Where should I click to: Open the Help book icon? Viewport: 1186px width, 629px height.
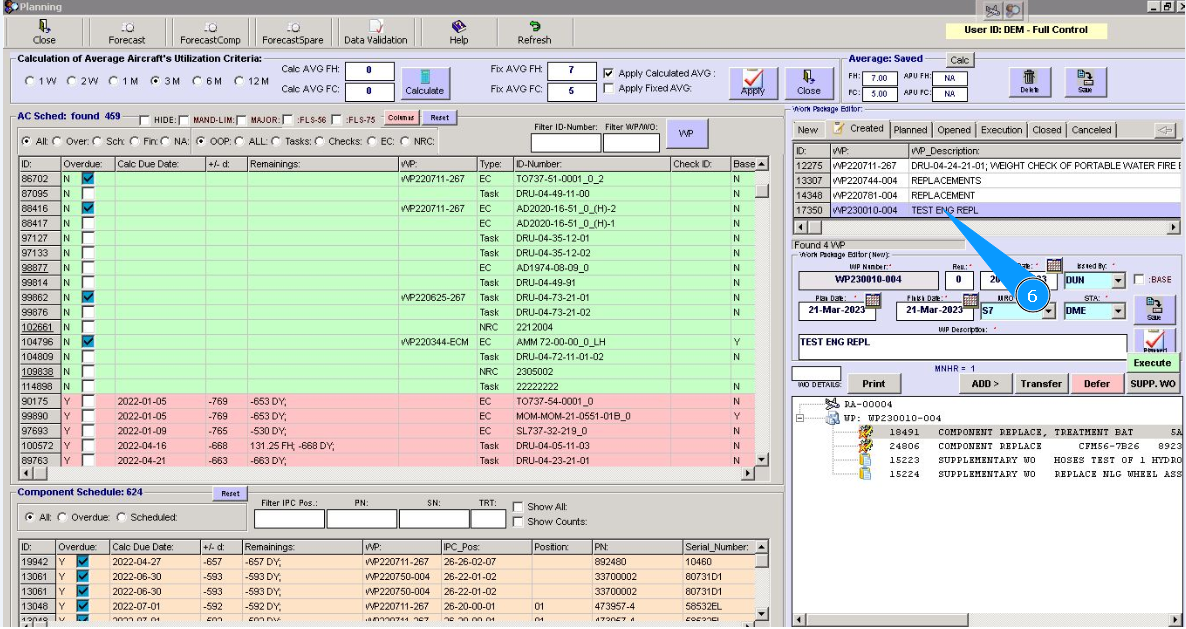[458, 32]
